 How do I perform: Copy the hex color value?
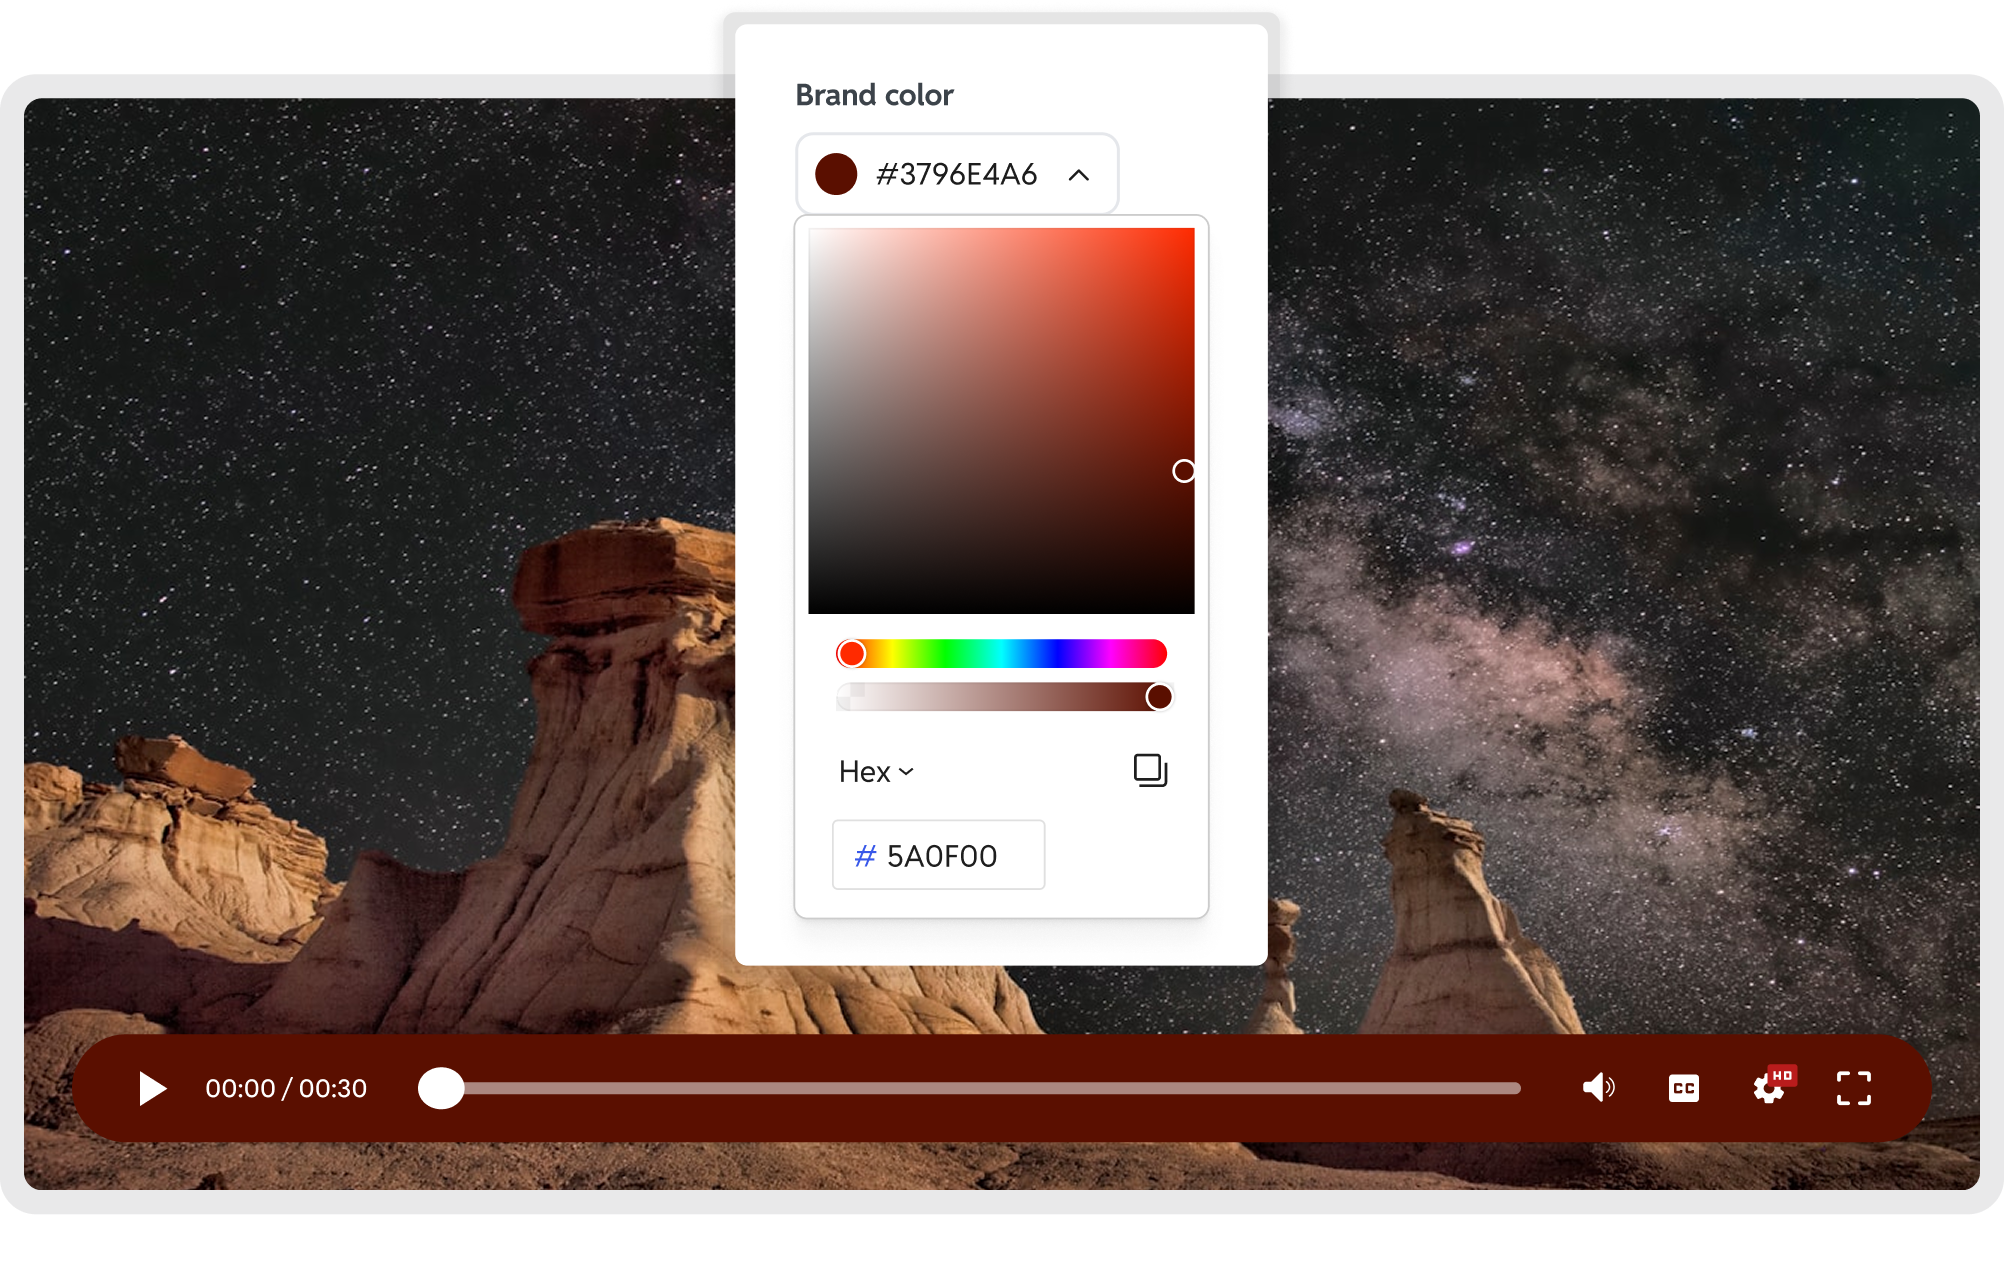(x=1148, y=770)
